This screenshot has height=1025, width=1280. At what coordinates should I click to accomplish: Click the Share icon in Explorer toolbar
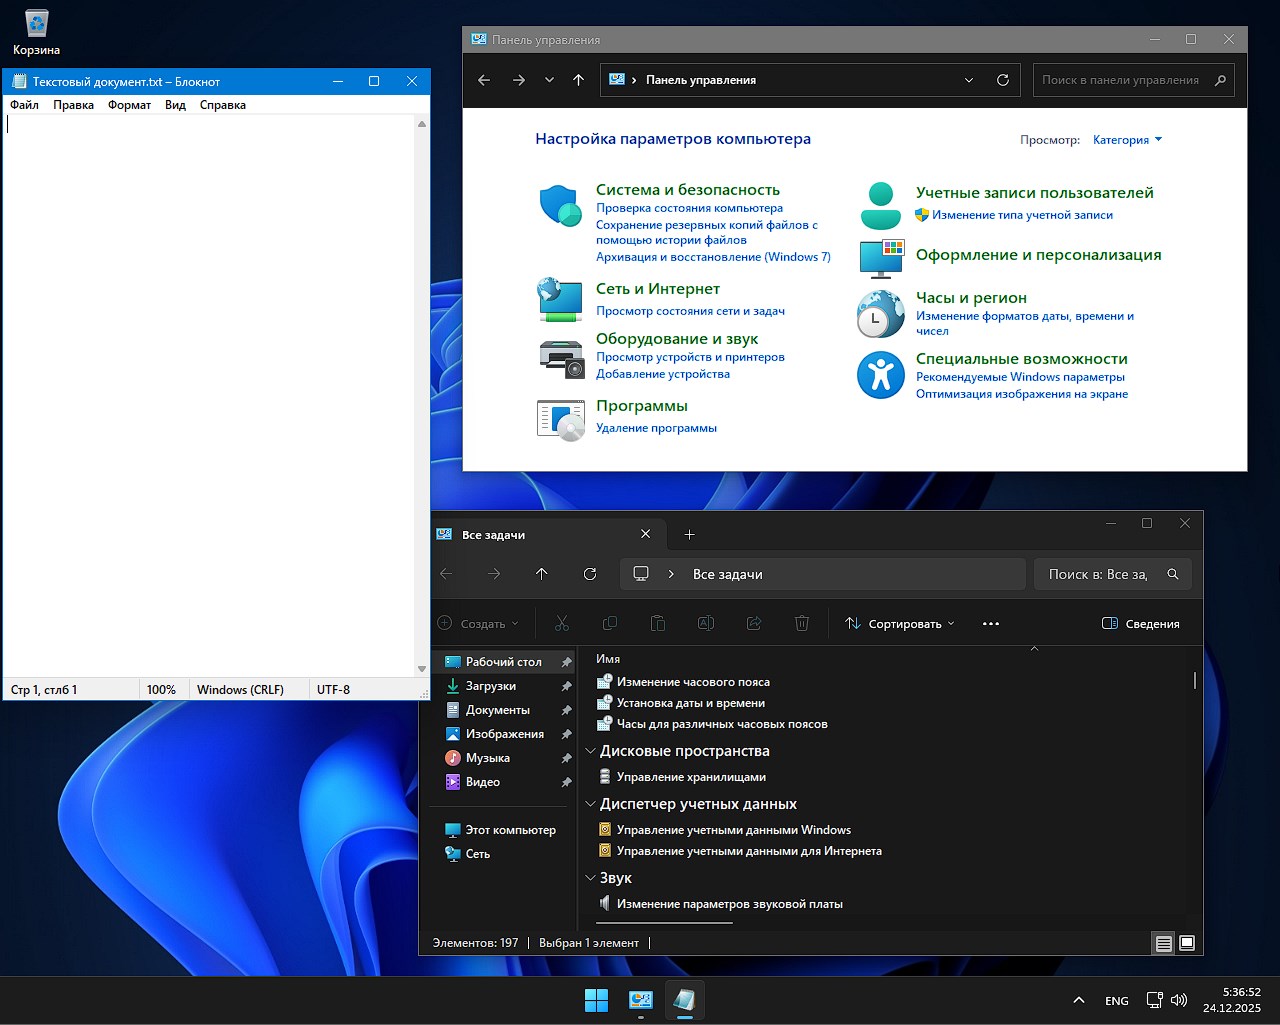pyautogui.click(x=754, y=622)
